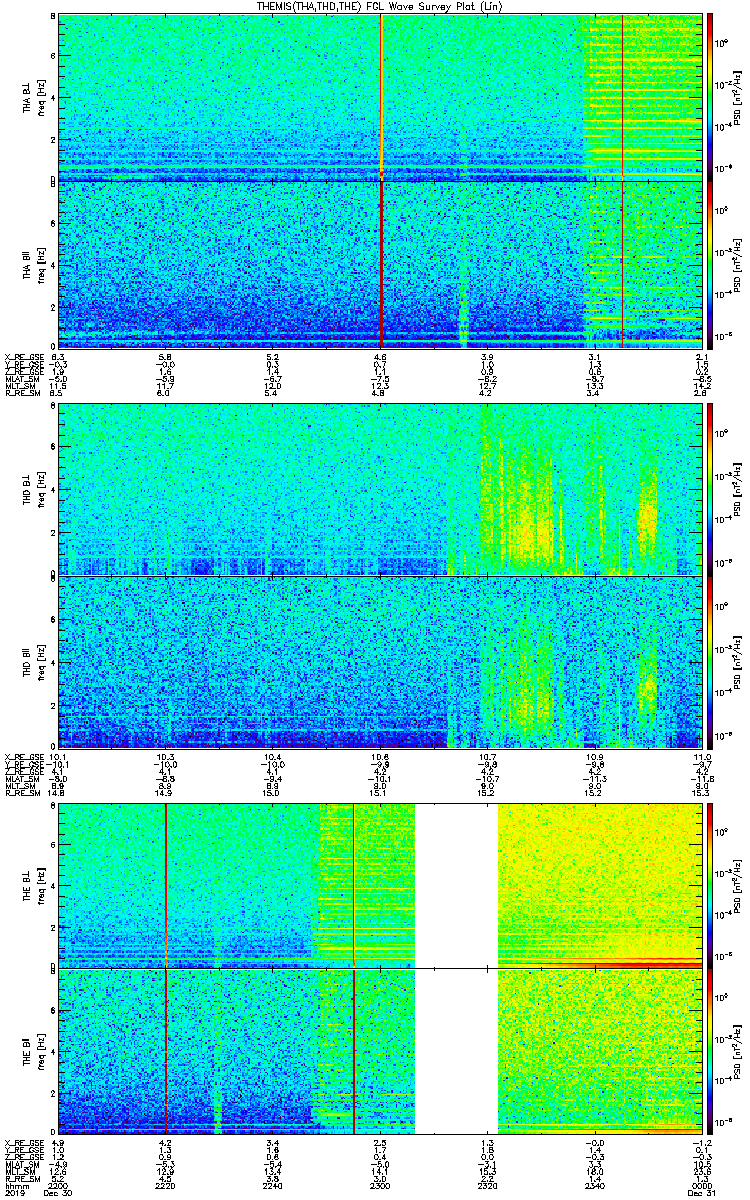Click X_RE_GSE value 11.0 under THD panels
Screen dimensions: 750x1200
[x=702, y=756]
